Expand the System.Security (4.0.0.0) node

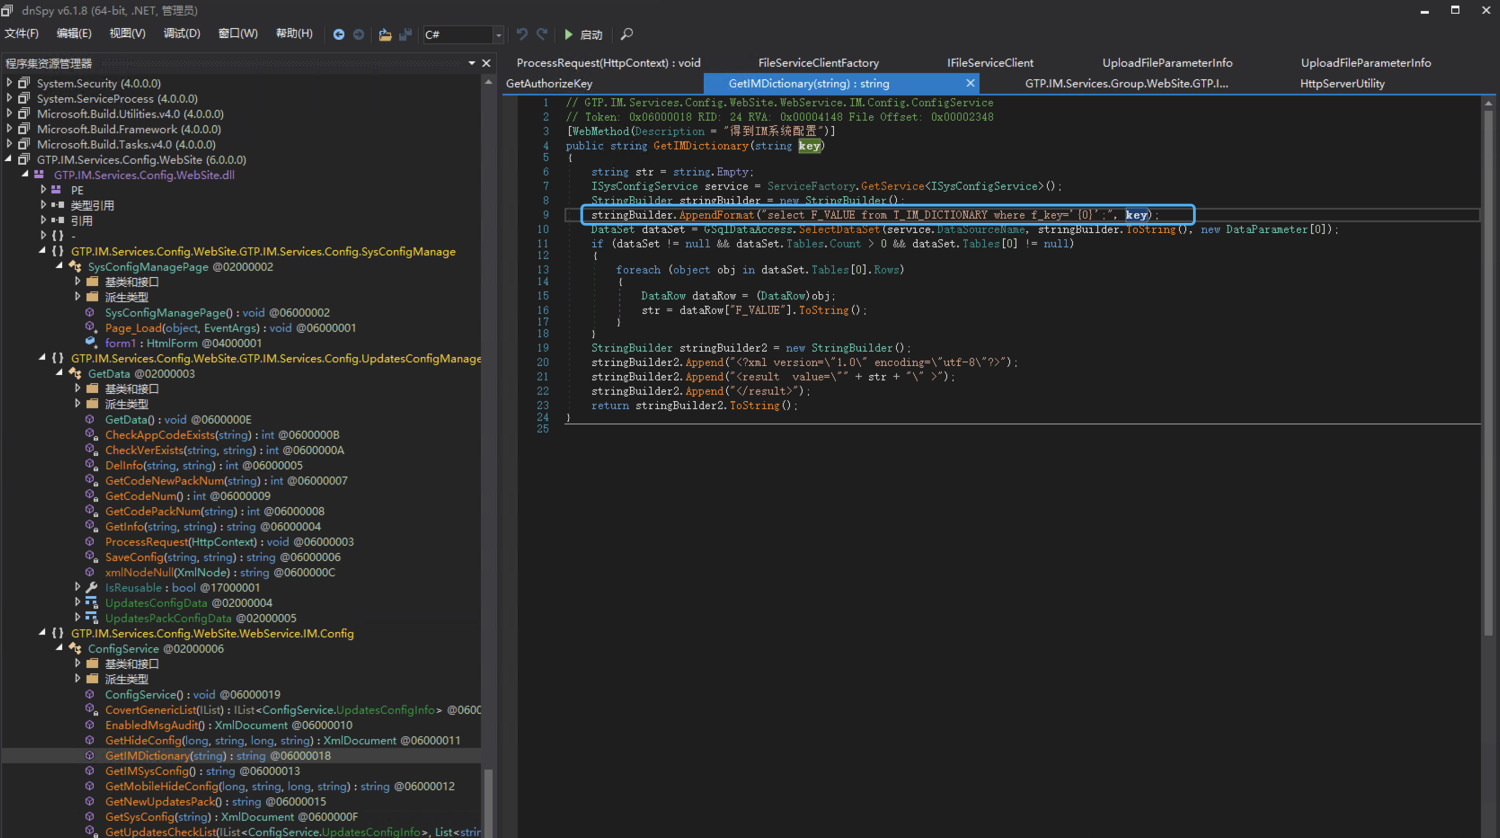coord(10,84)
